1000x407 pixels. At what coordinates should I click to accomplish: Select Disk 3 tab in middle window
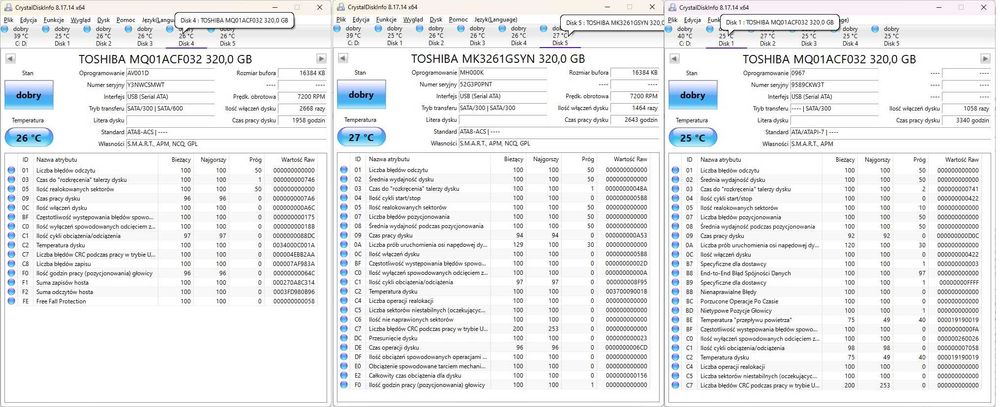tap(477, 36)
